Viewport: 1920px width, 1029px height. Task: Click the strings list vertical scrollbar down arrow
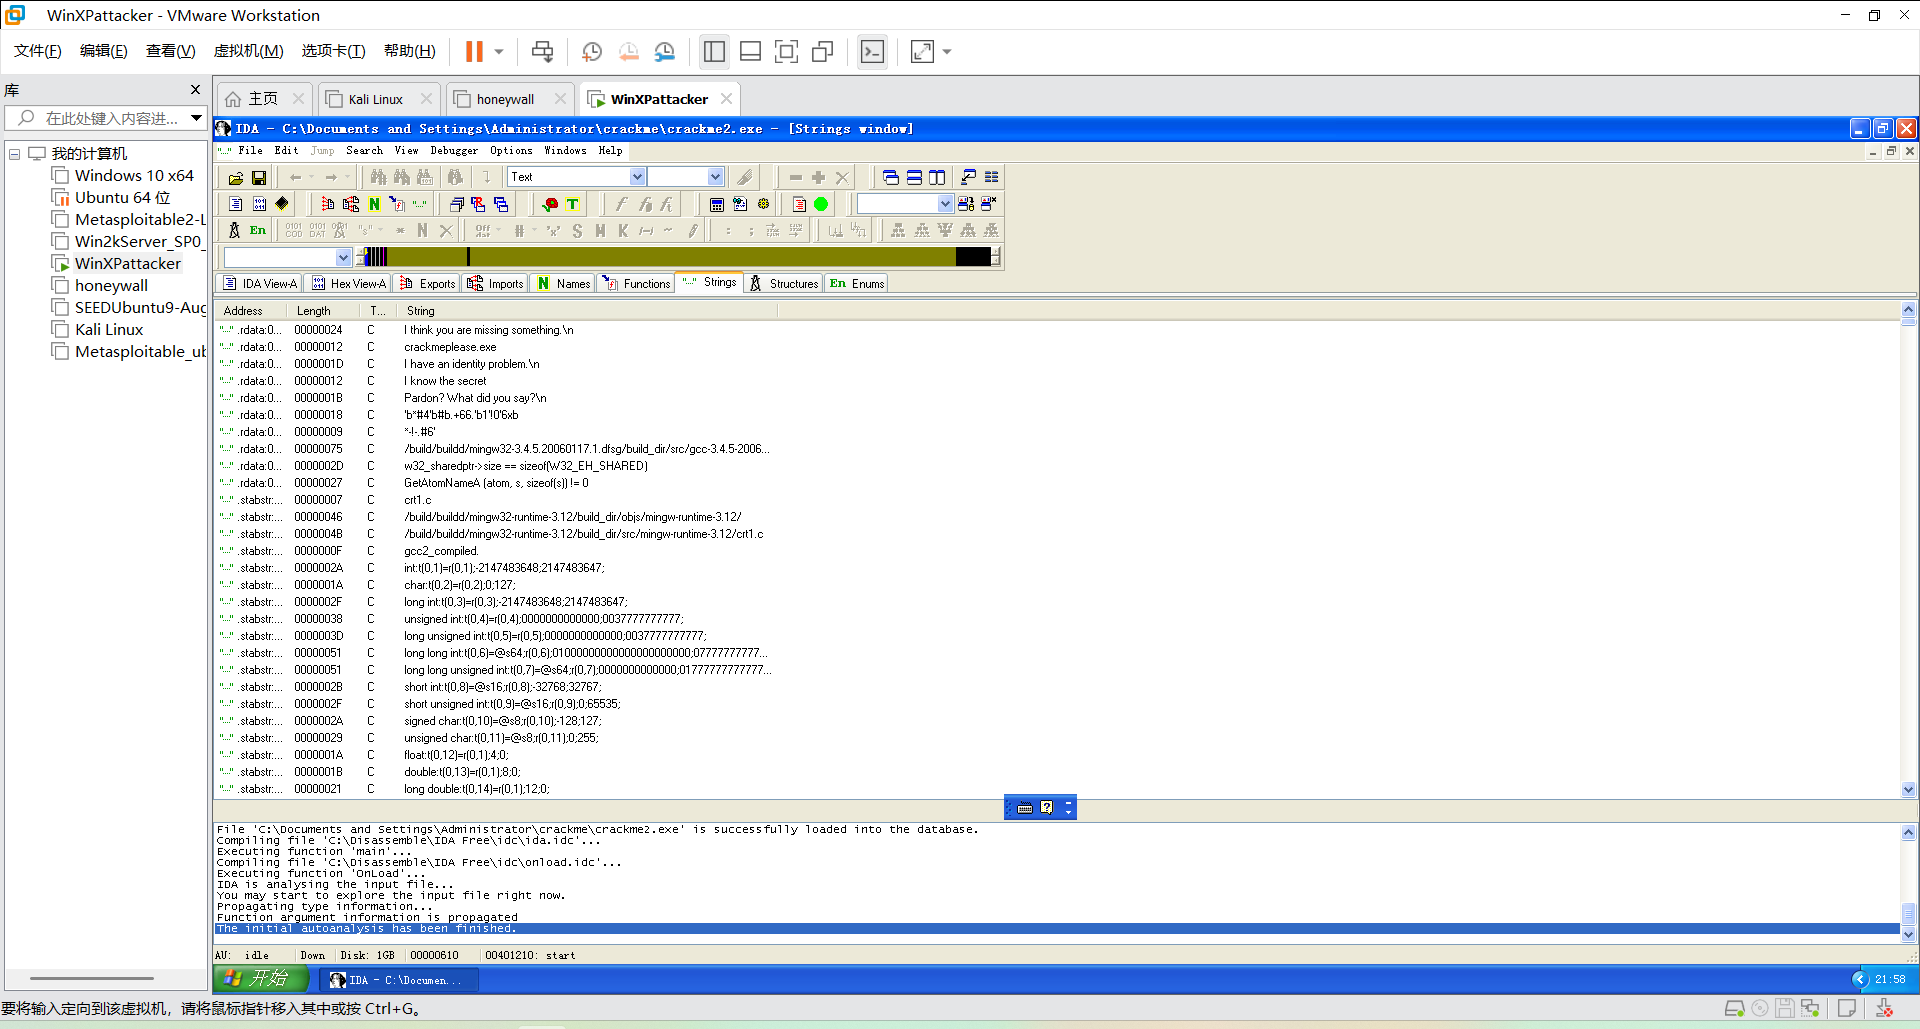1908,789
